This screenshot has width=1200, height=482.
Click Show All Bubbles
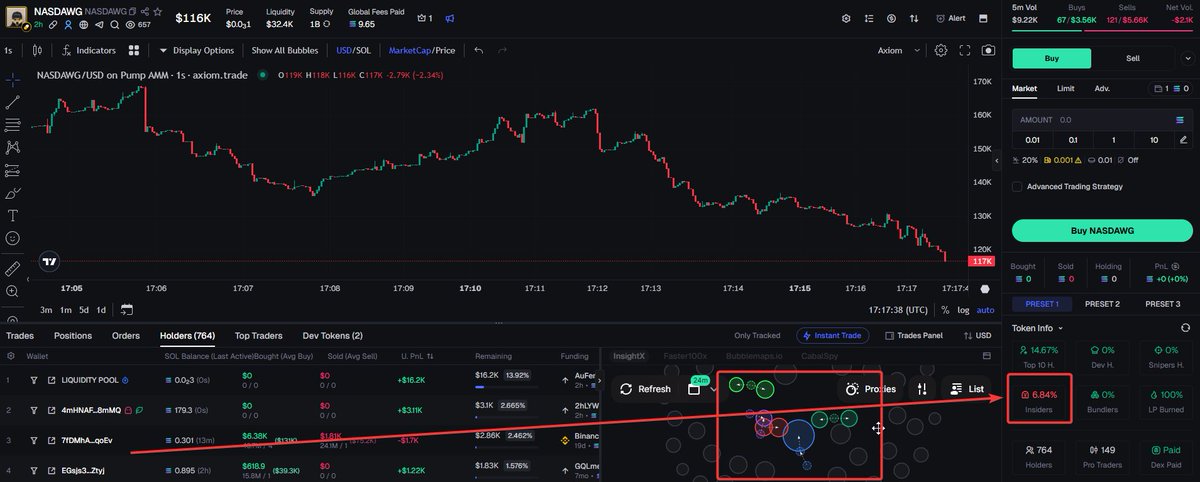287,50
